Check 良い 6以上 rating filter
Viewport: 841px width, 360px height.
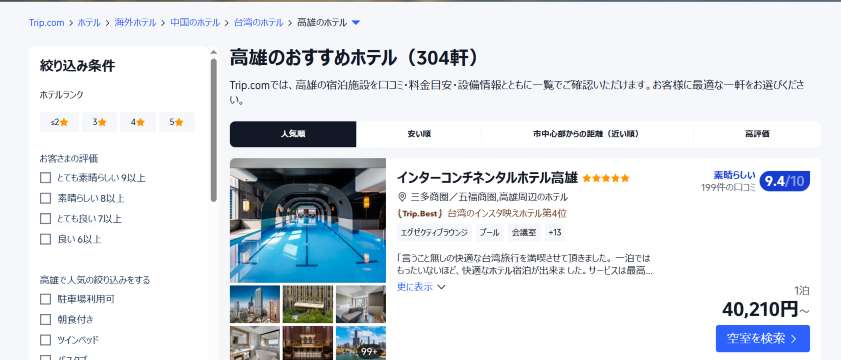[x=46, y=239]
